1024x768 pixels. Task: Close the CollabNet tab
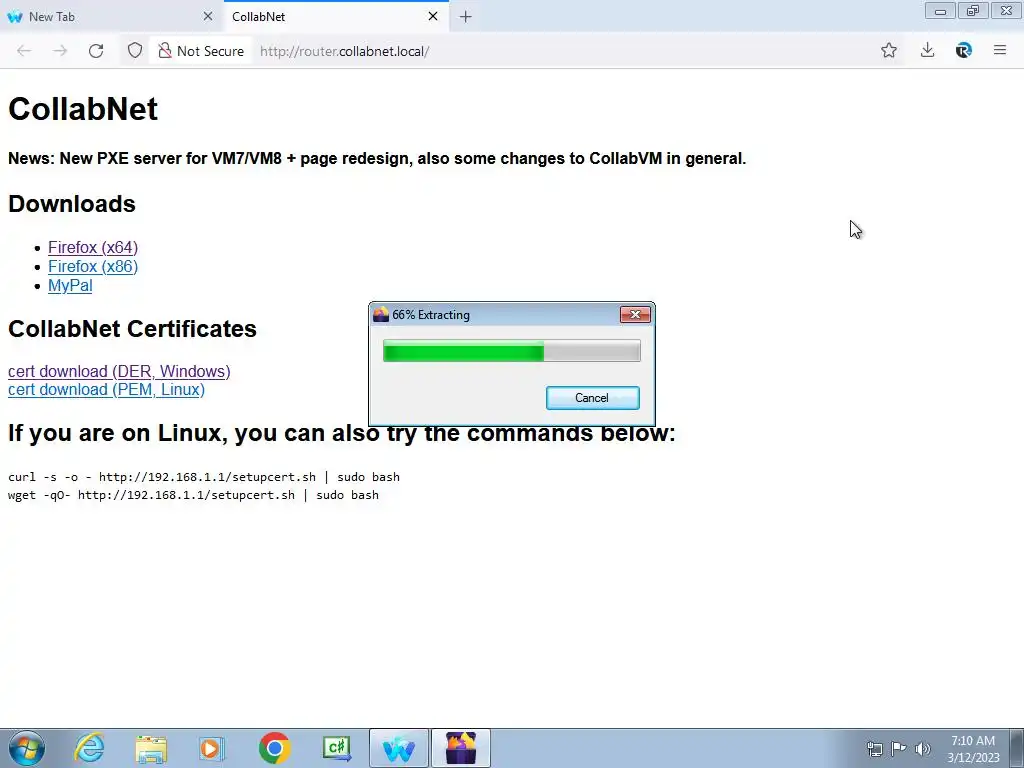click(x=433, y=16)
